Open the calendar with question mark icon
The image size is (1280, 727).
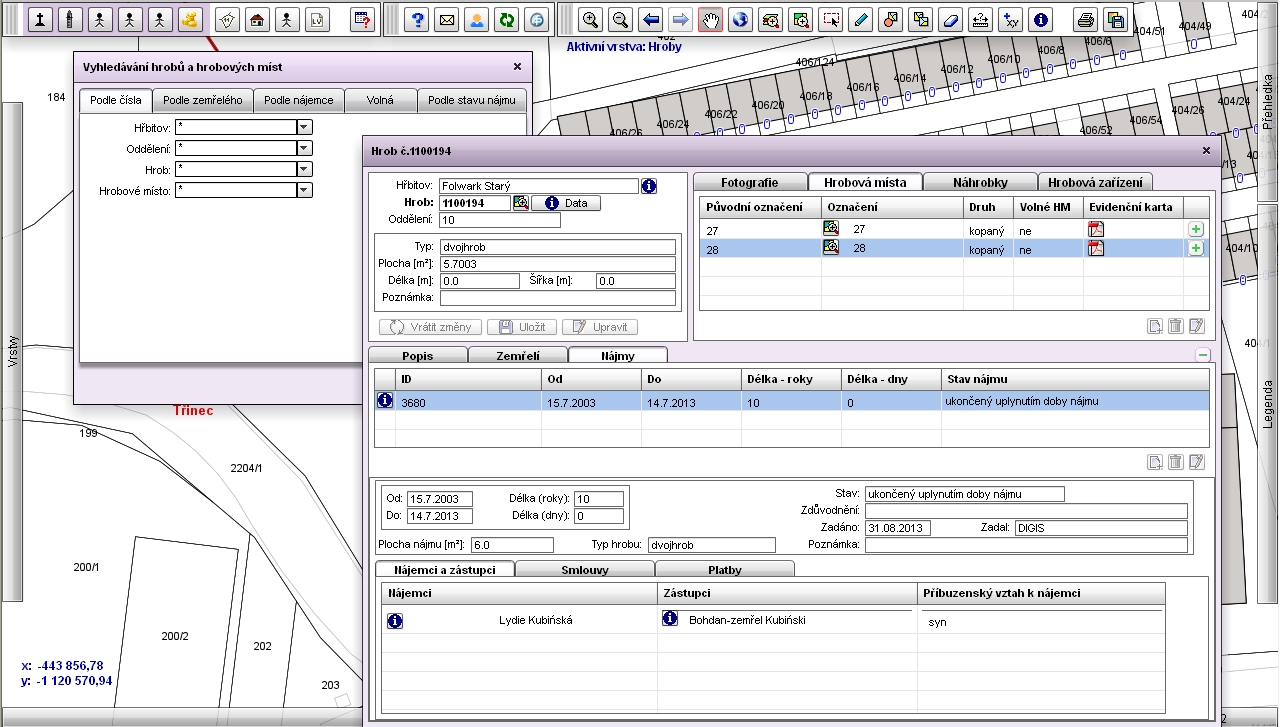[363, 20]
